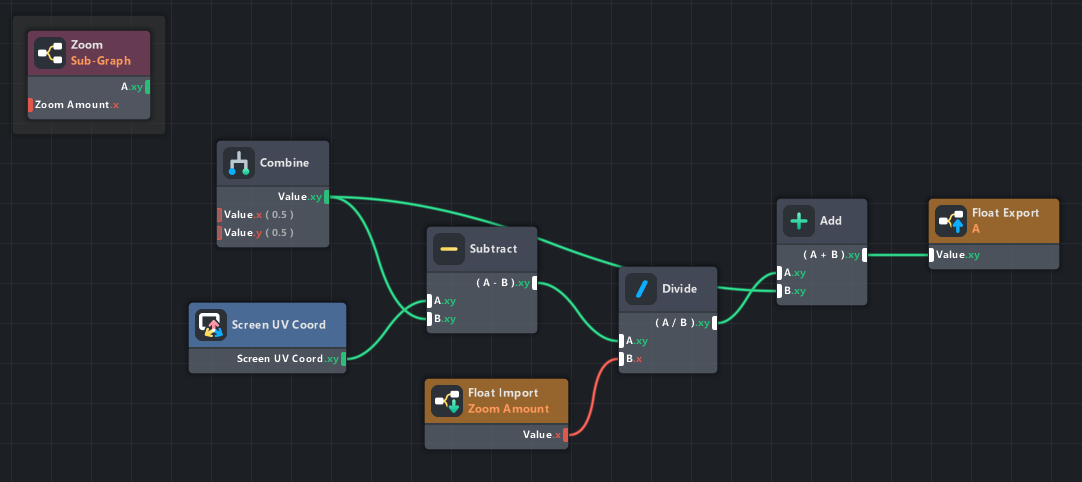This screenshot has width=1082, height=482.
Task: Click the Float Import Value.x output port
Action: 566,434
